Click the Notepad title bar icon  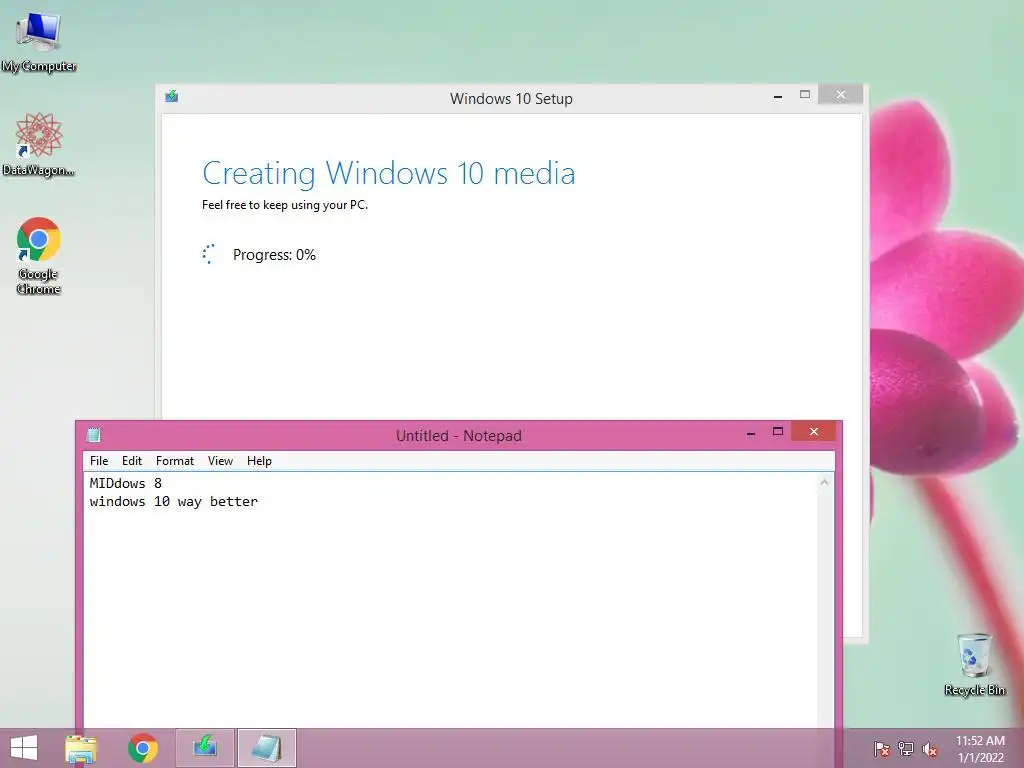coord(94,434)
